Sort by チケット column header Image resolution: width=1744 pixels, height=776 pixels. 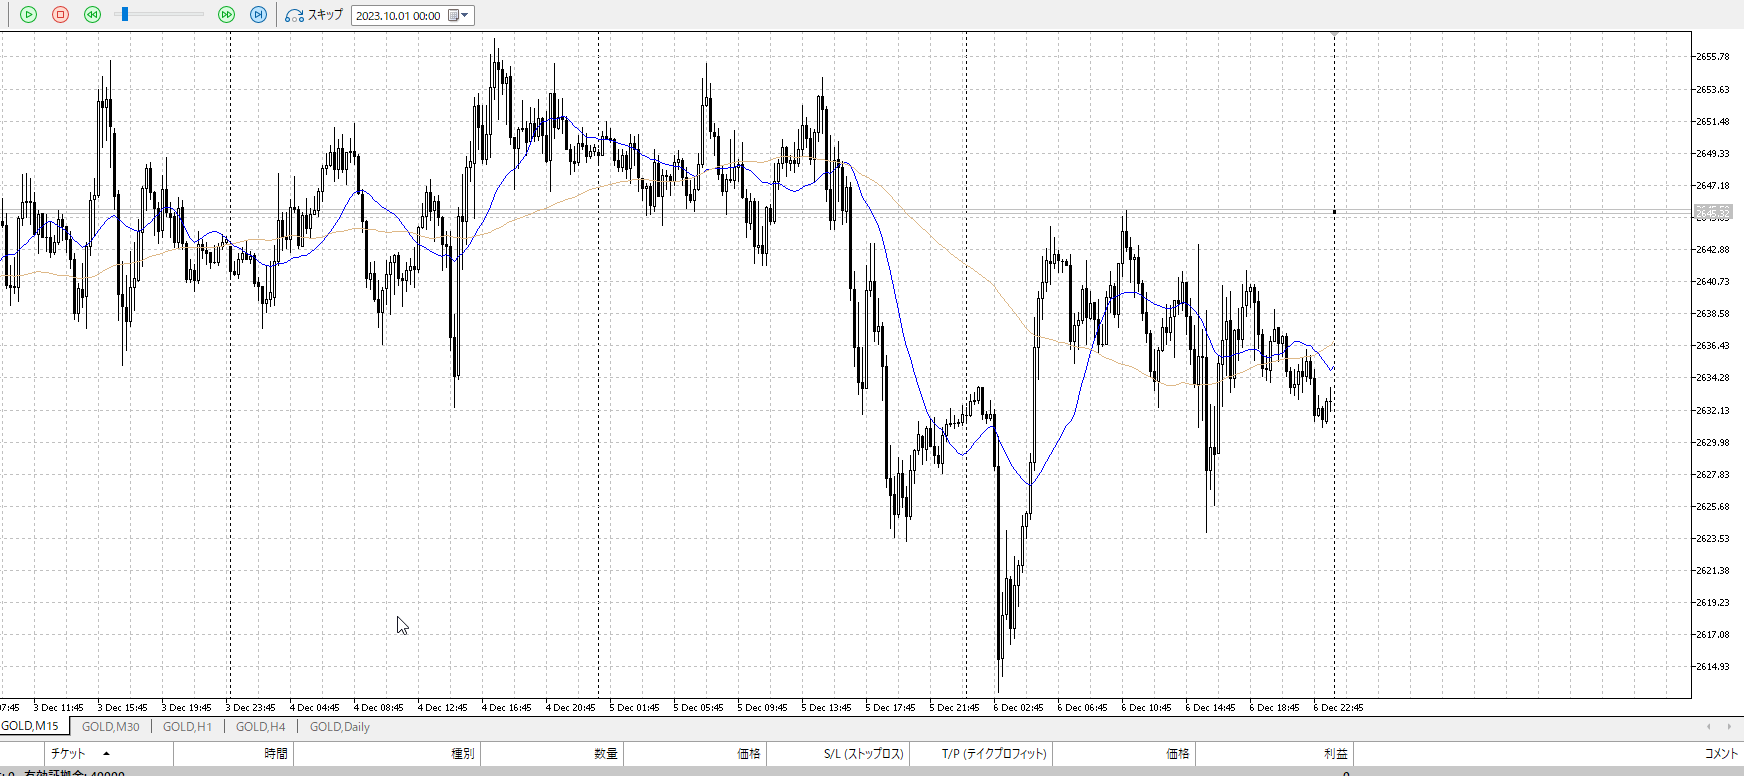pyautogui.click(x=68, y=754)
